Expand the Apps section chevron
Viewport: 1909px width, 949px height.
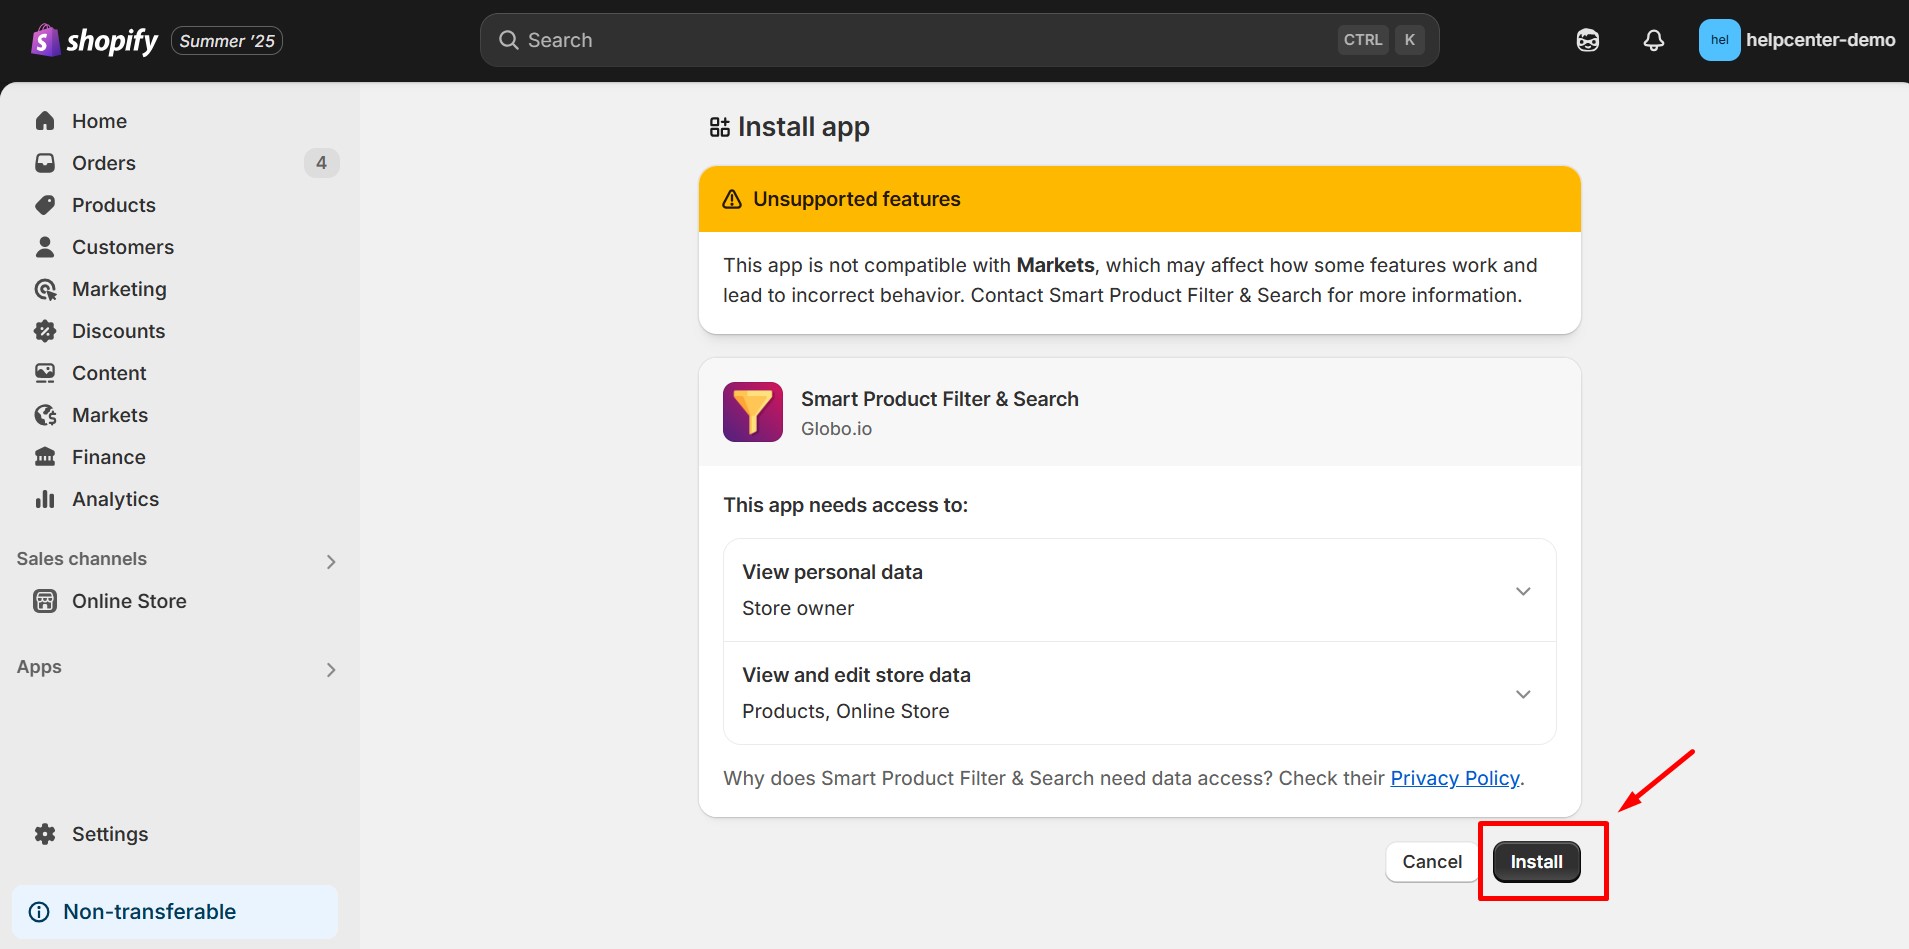click(330, 669)
